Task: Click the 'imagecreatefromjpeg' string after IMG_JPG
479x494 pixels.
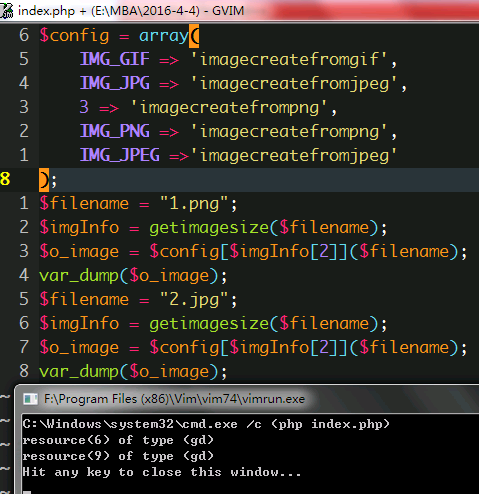Action: [294, 84]
